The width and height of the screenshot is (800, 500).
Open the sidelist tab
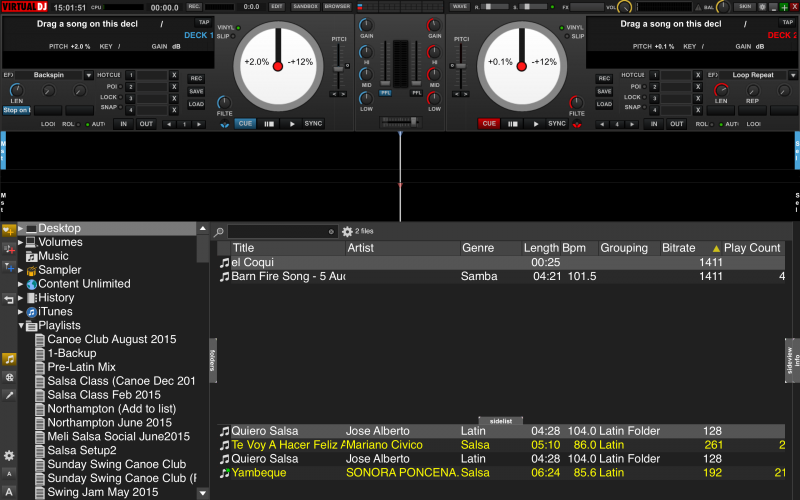[x=501, y=421]
